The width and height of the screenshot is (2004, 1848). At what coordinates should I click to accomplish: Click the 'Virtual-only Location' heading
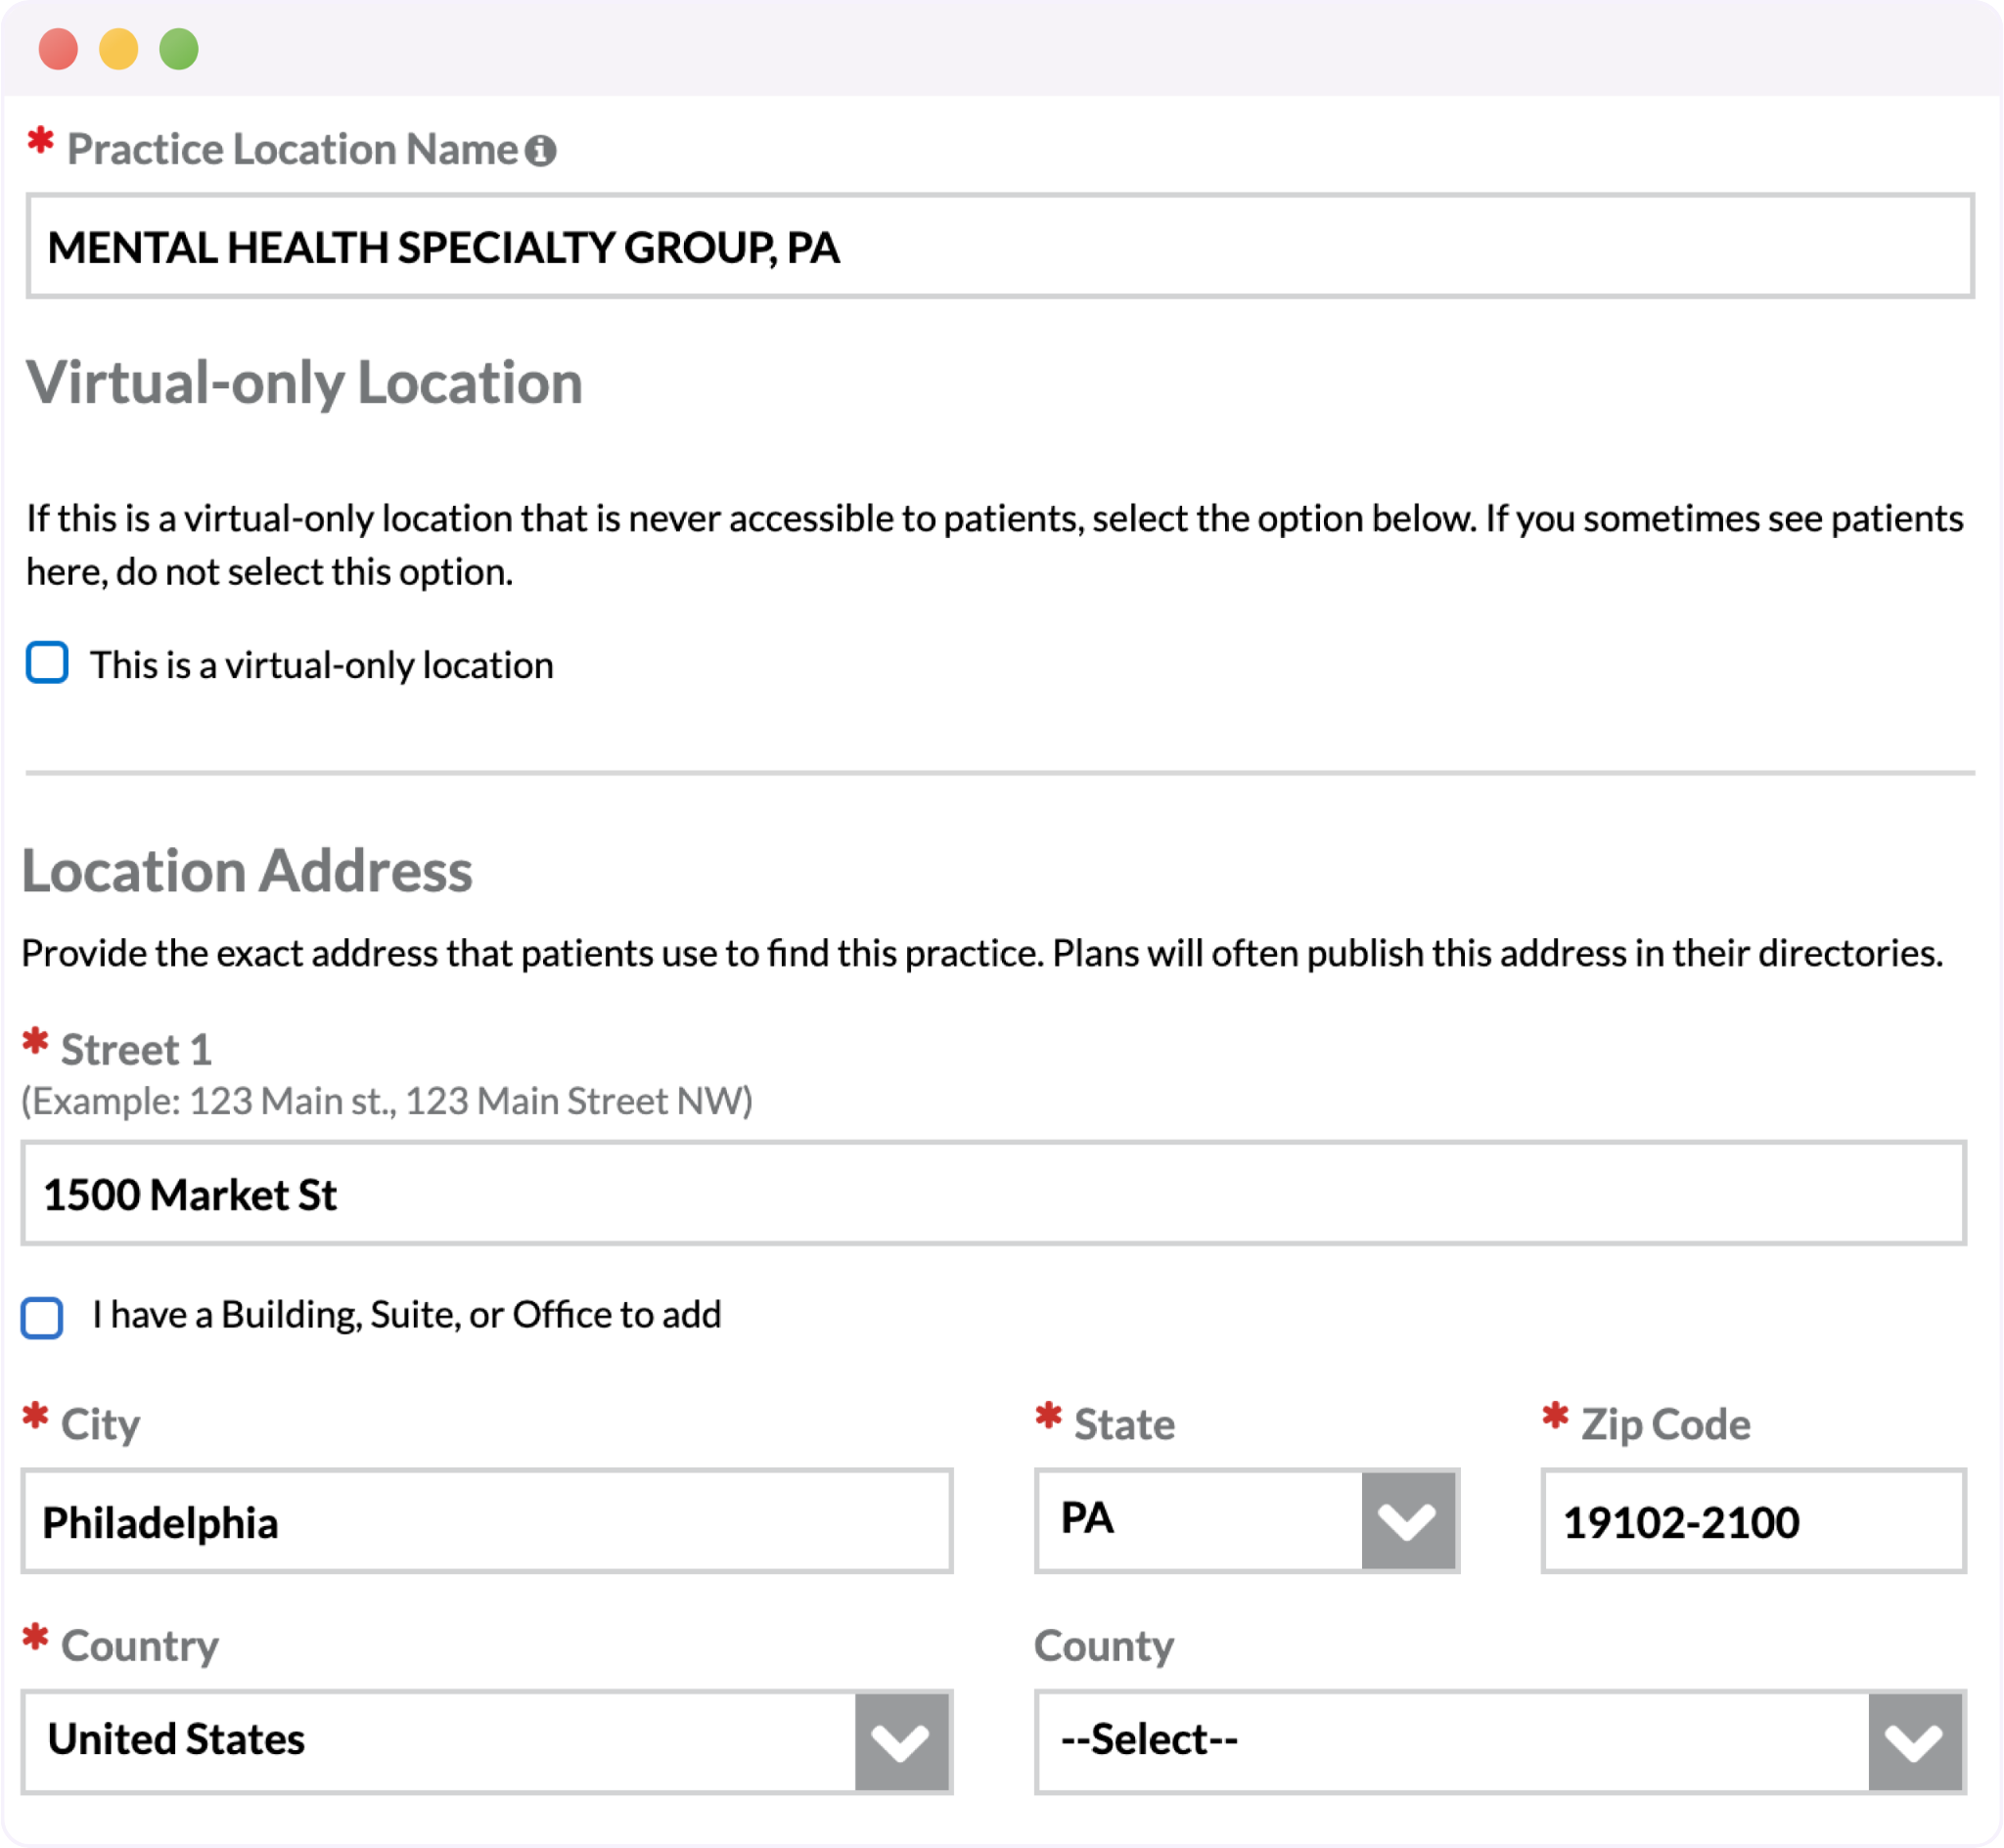pos(304,383)
